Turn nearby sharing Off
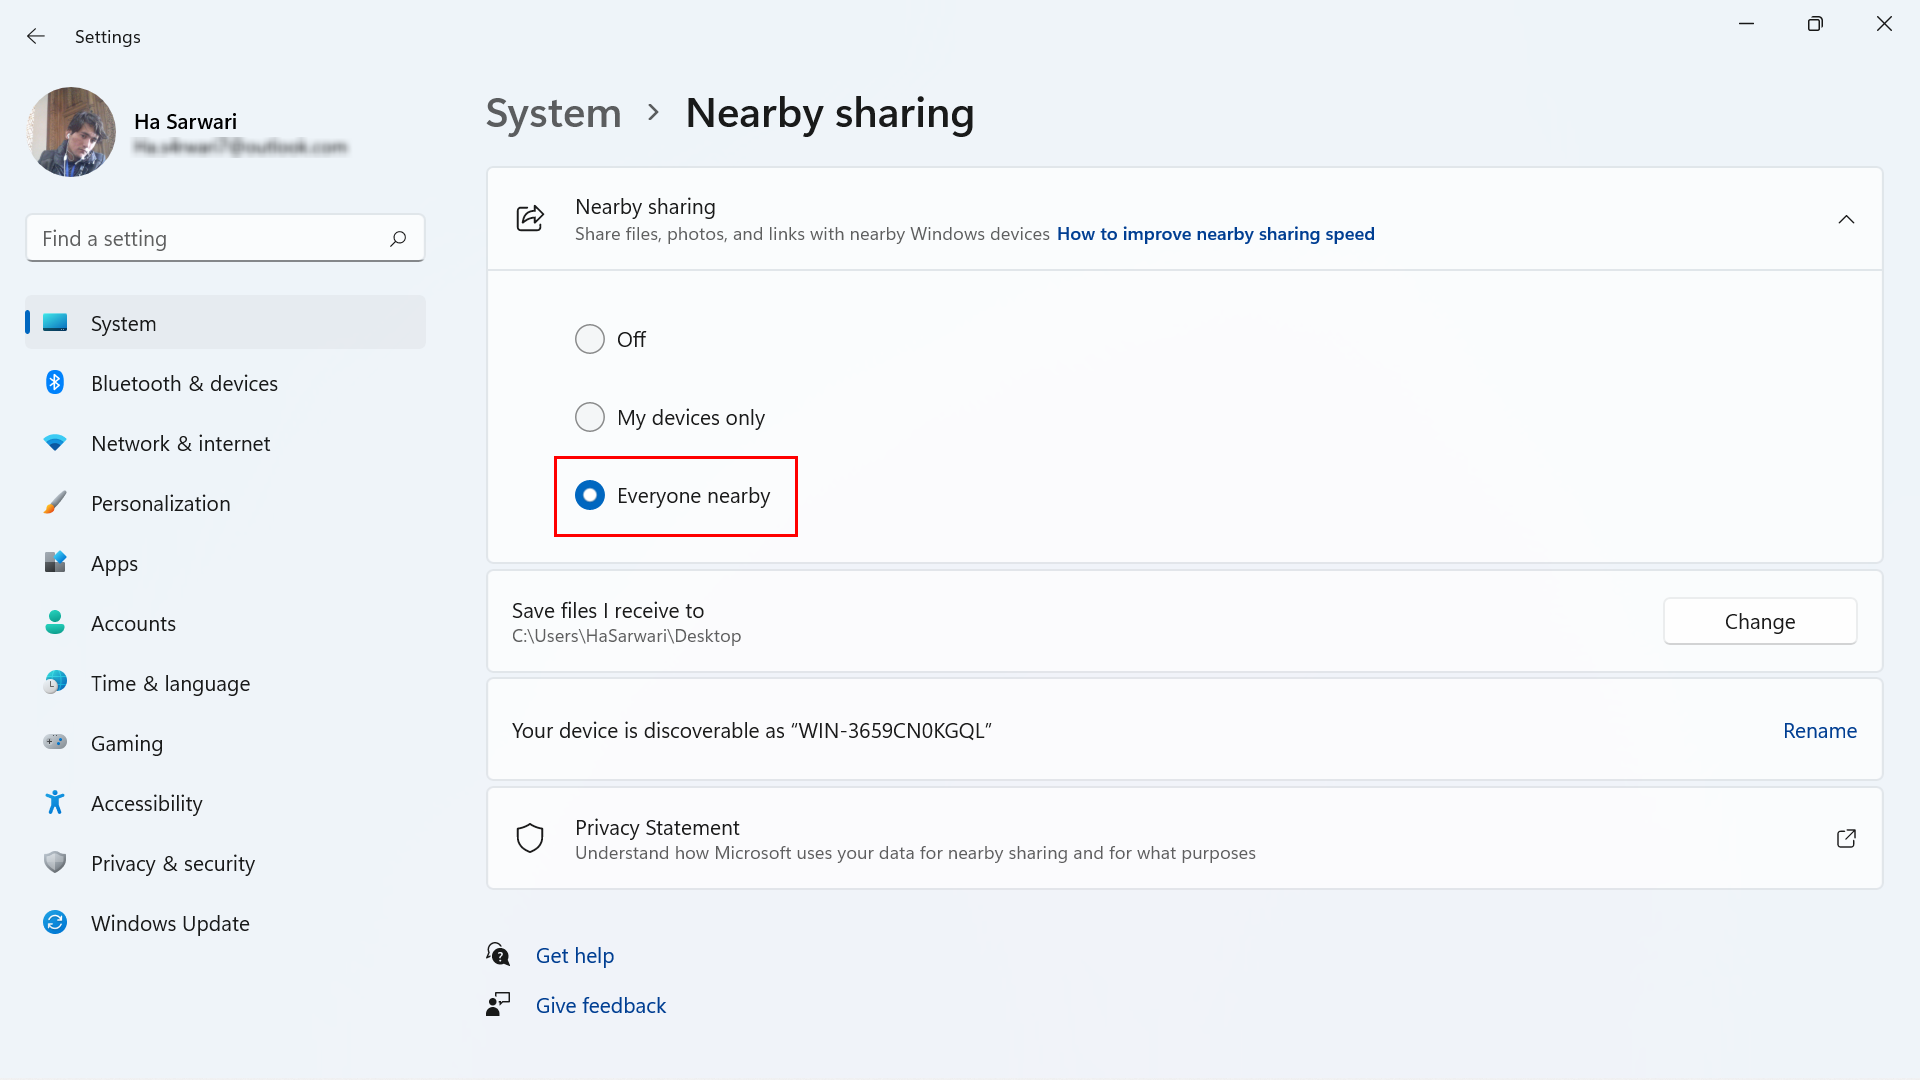Image resolution: width=1920 pixels, height=1080 pixels. [590, 339]
